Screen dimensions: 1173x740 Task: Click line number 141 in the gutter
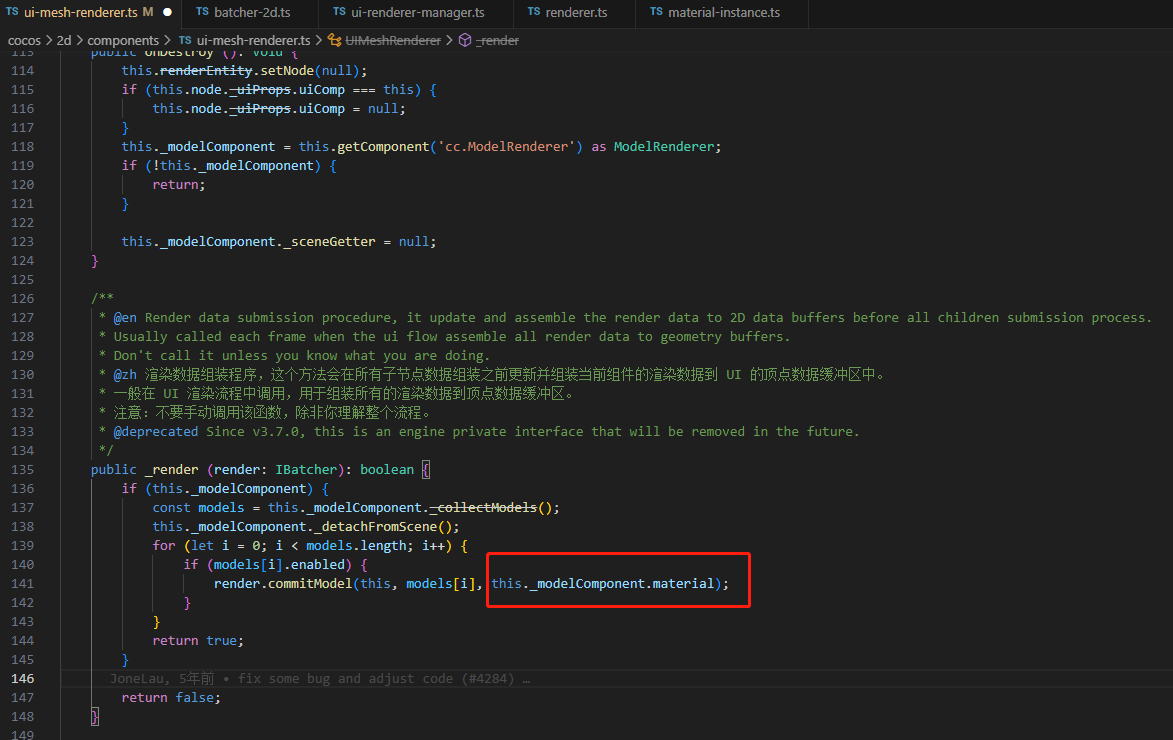22,584
